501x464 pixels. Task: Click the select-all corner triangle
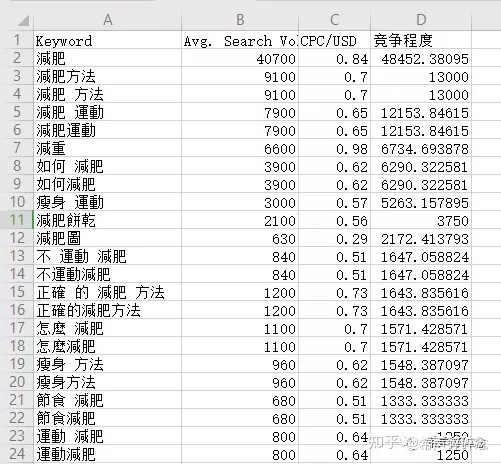(x=24, y=21)
